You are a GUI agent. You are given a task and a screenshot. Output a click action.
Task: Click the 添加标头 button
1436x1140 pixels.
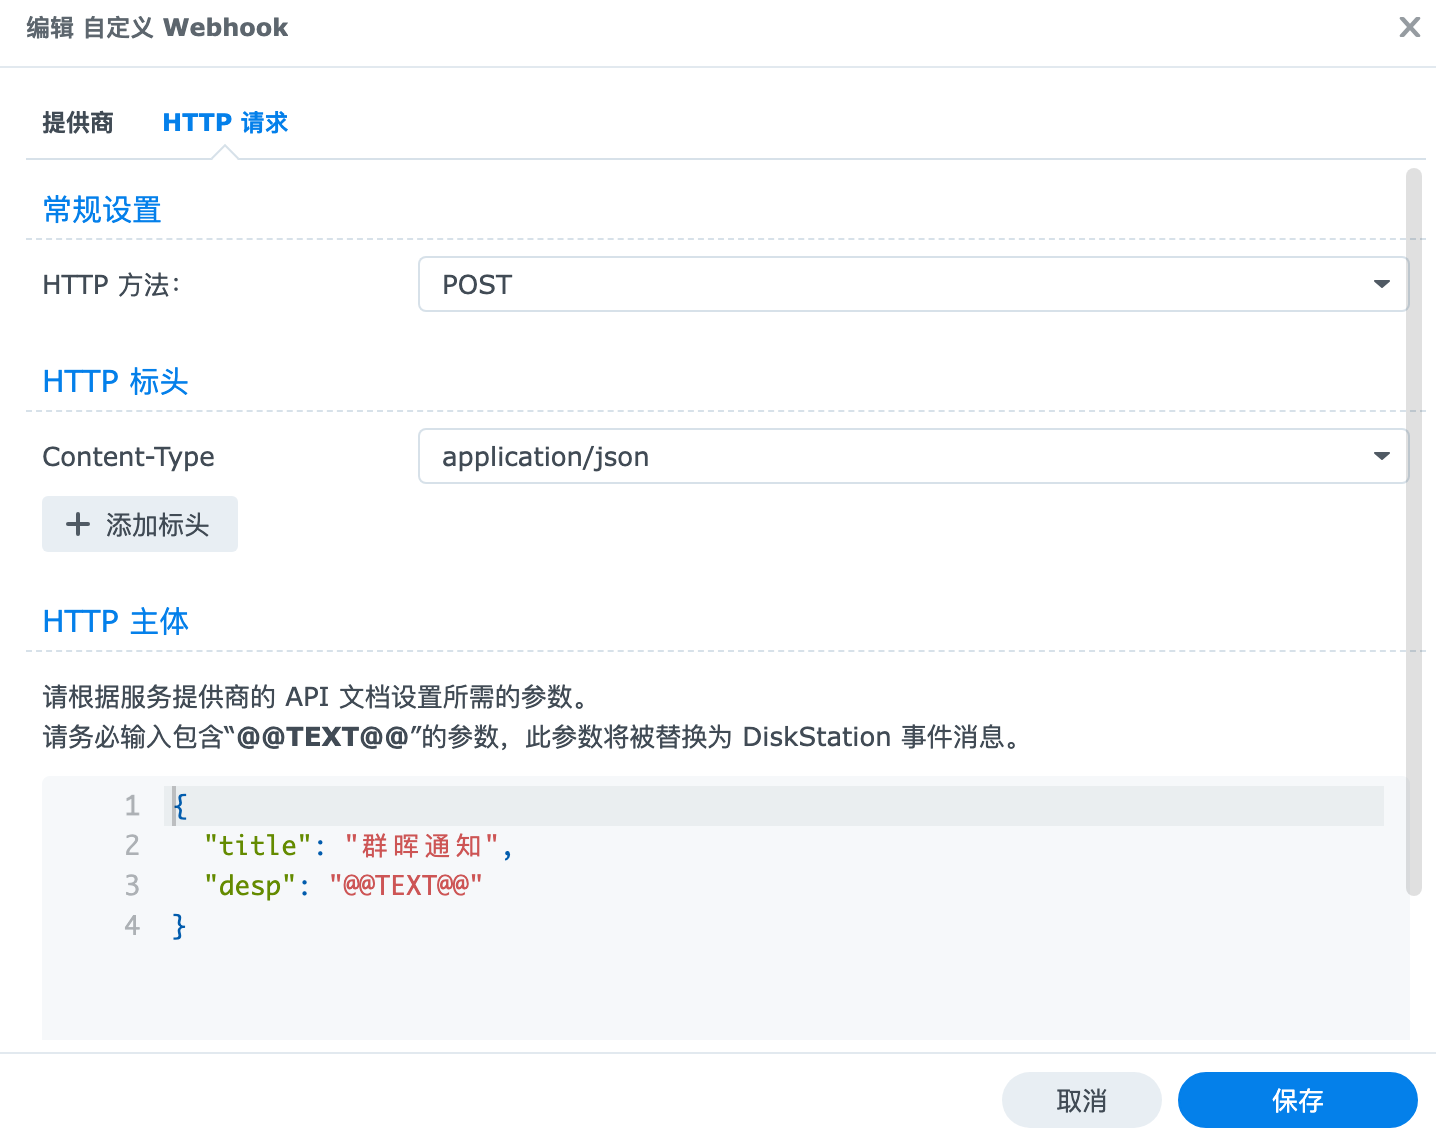pos(140,524)
